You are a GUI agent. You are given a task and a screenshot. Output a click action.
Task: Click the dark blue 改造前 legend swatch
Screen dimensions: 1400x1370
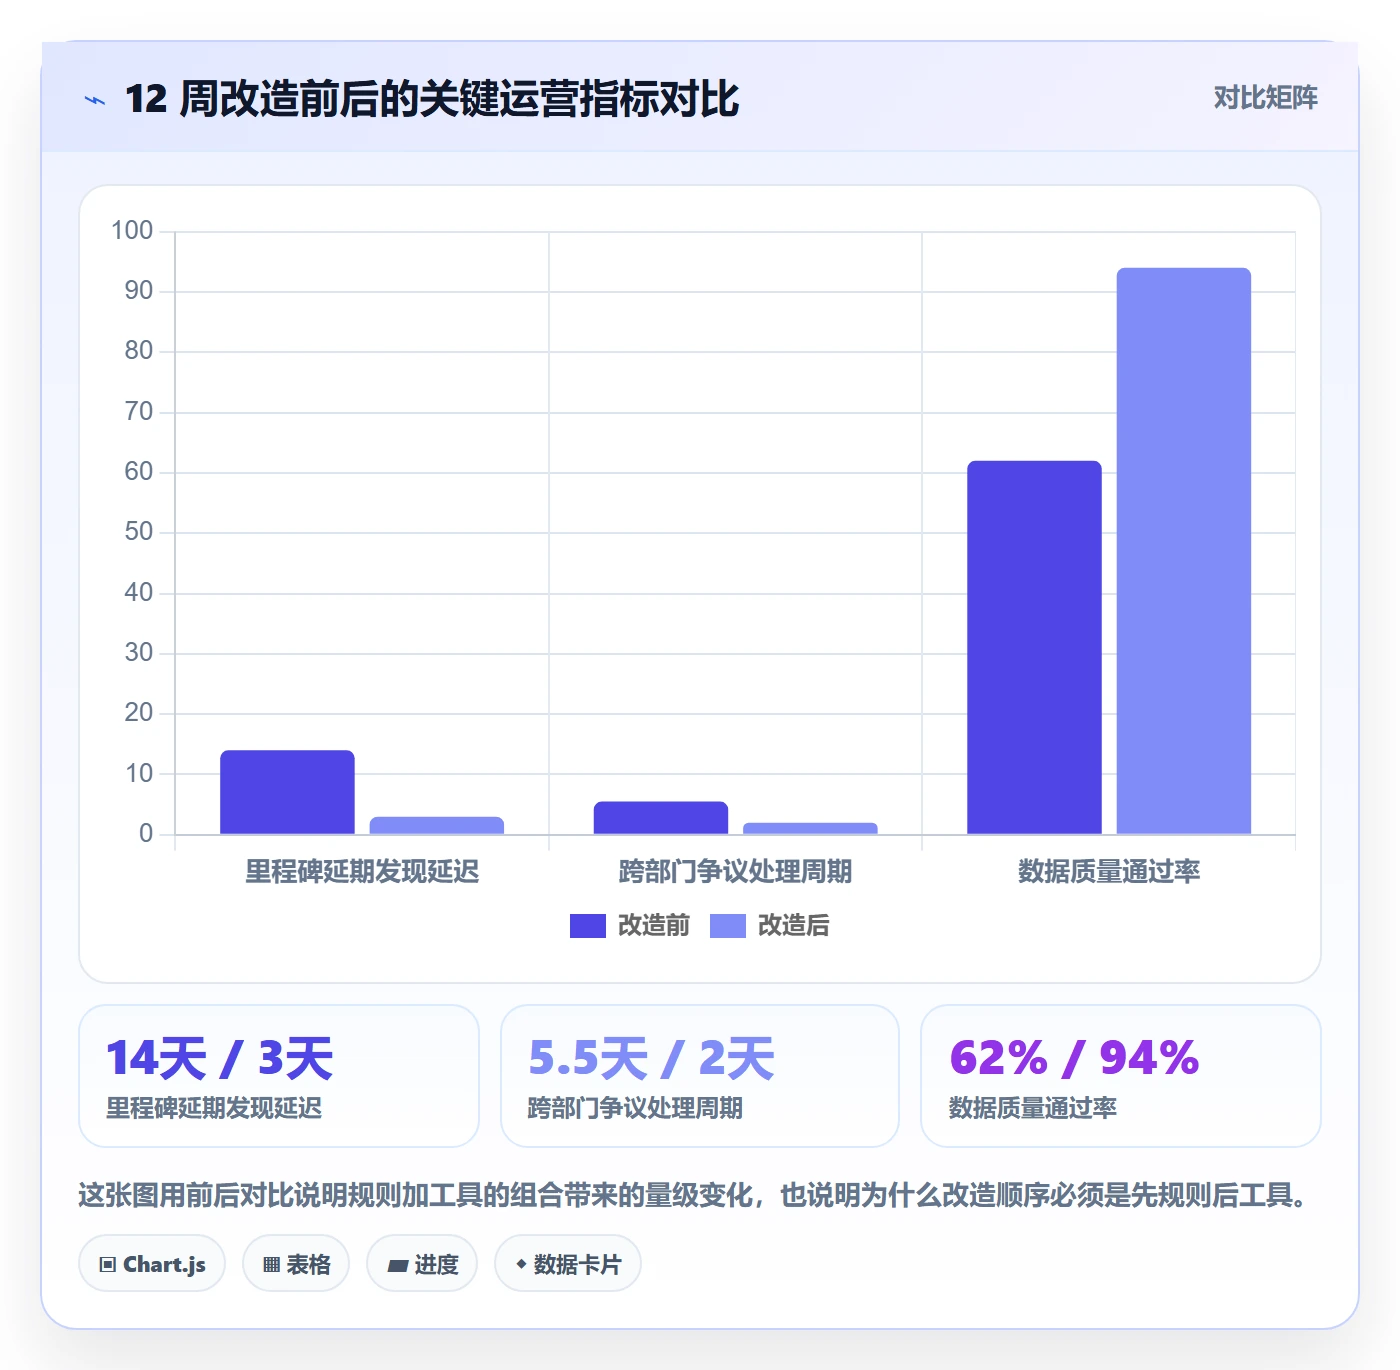(x=588, y=926)
